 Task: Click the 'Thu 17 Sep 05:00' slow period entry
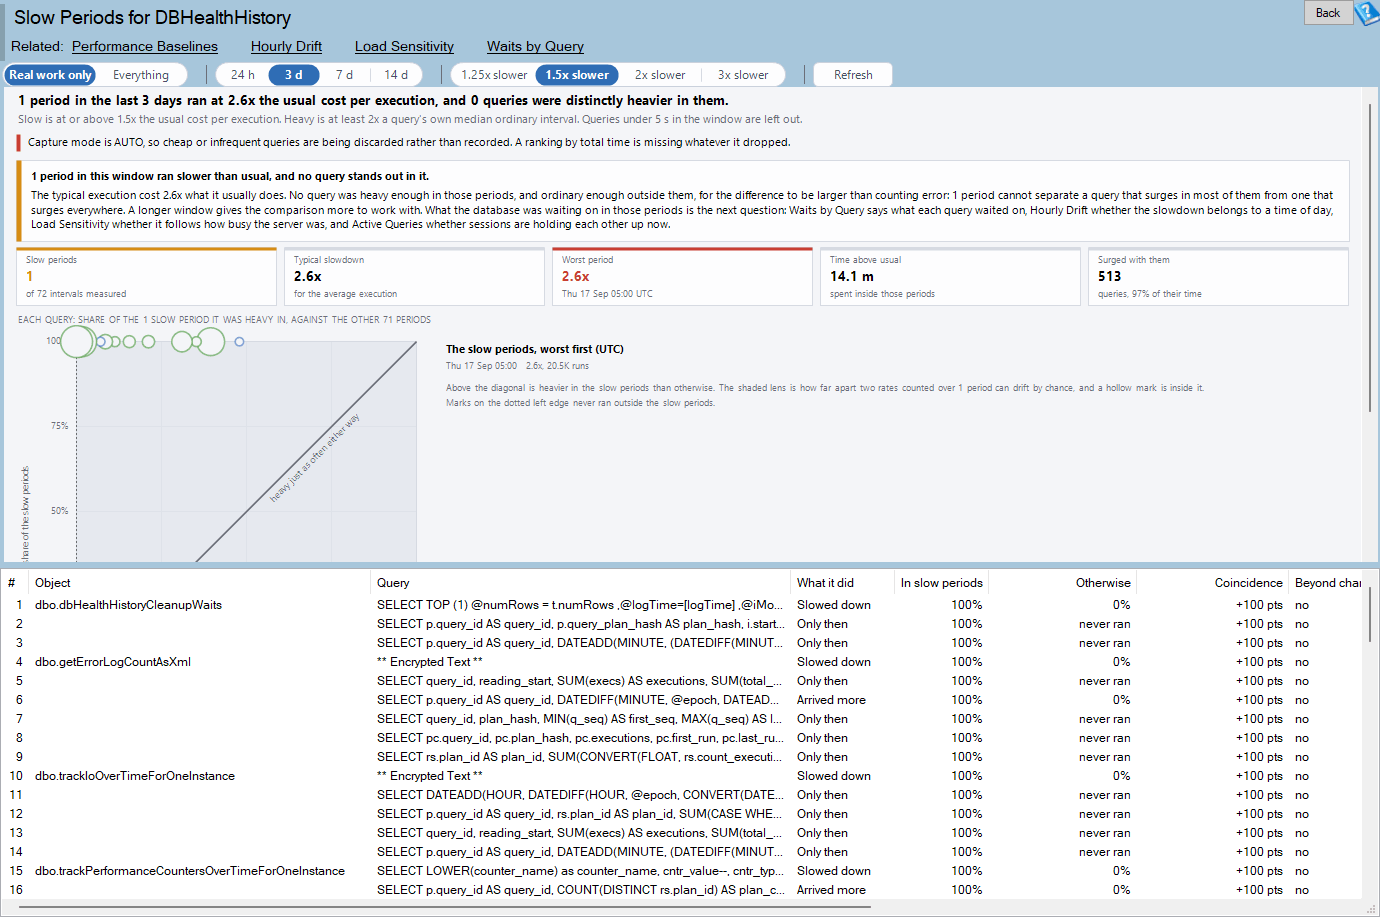coord(517,366)
